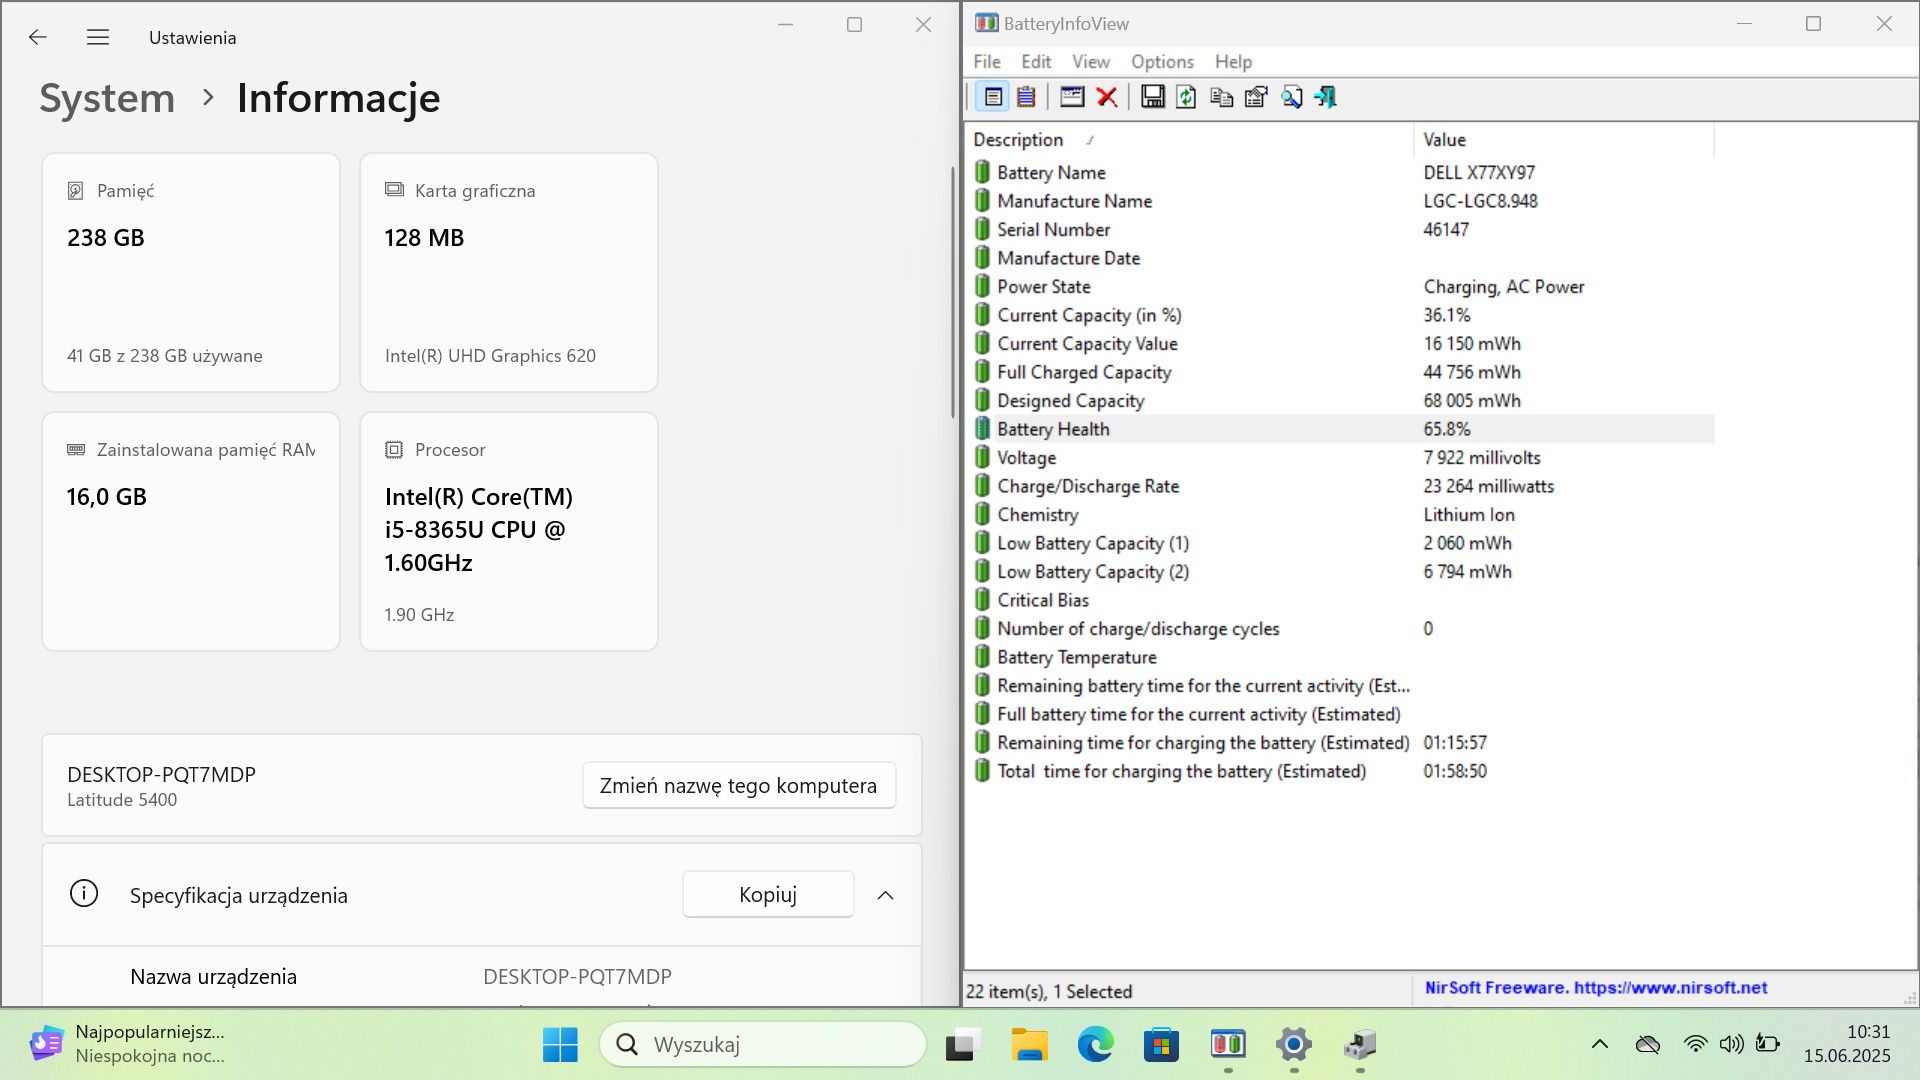Refresh battery data with green arrows icon
This screenshot has width=1920, height=1080.
1186,97
